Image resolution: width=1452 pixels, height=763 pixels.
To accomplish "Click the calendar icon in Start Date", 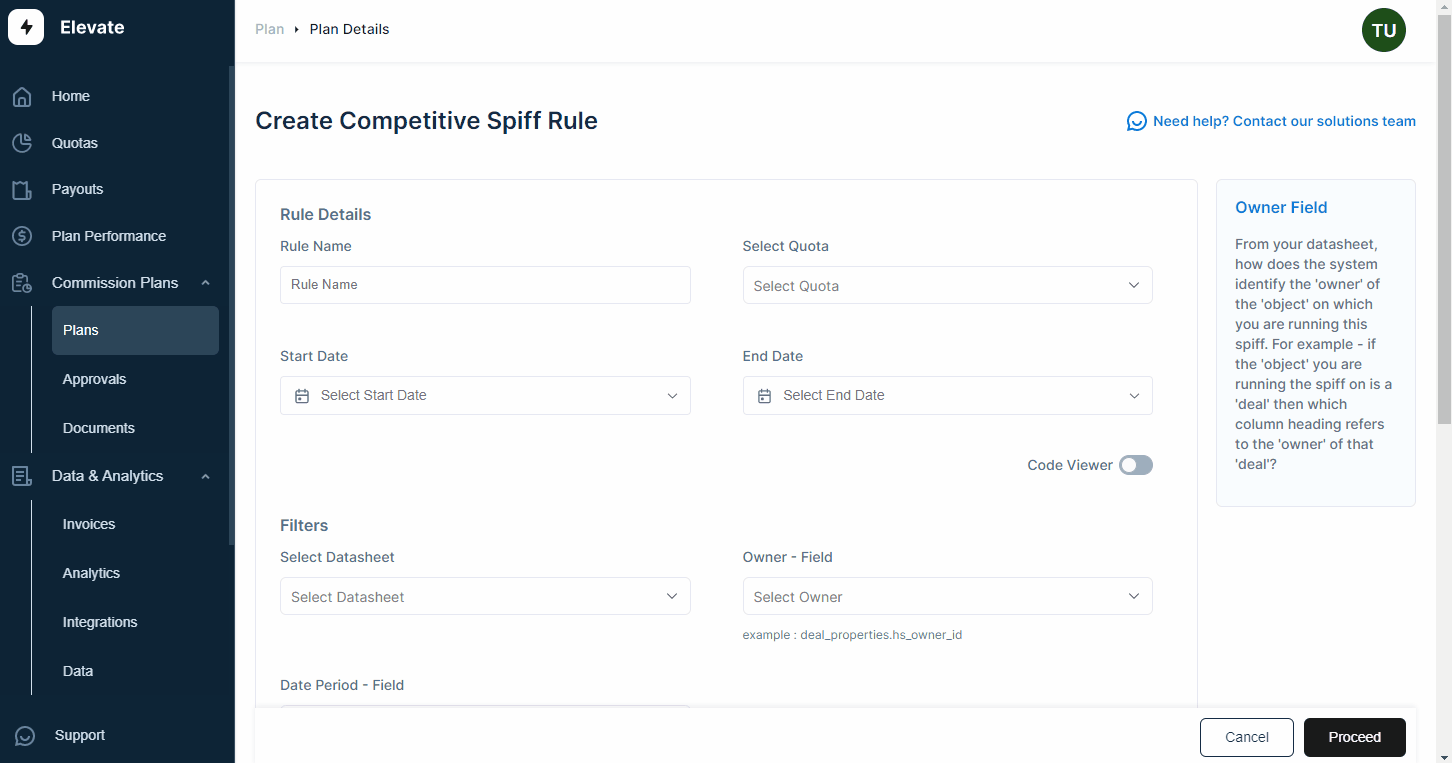I will tap(302, 396).
